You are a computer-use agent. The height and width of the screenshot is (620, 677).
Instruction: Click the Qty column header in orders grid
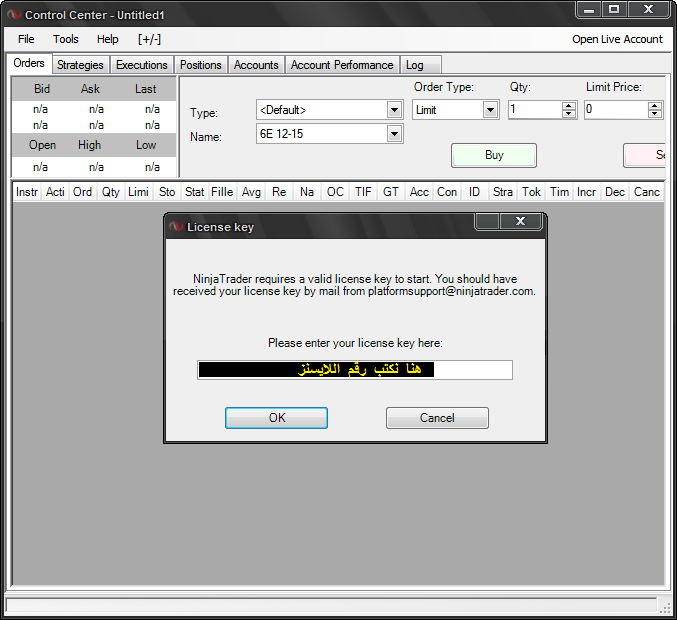(x=111, y=192)
